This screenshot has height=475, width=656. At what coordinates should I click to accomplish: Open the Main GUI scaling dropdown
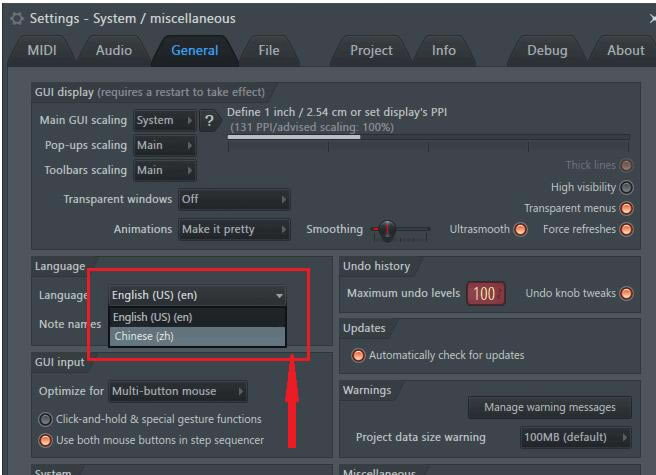click(165, 120)
